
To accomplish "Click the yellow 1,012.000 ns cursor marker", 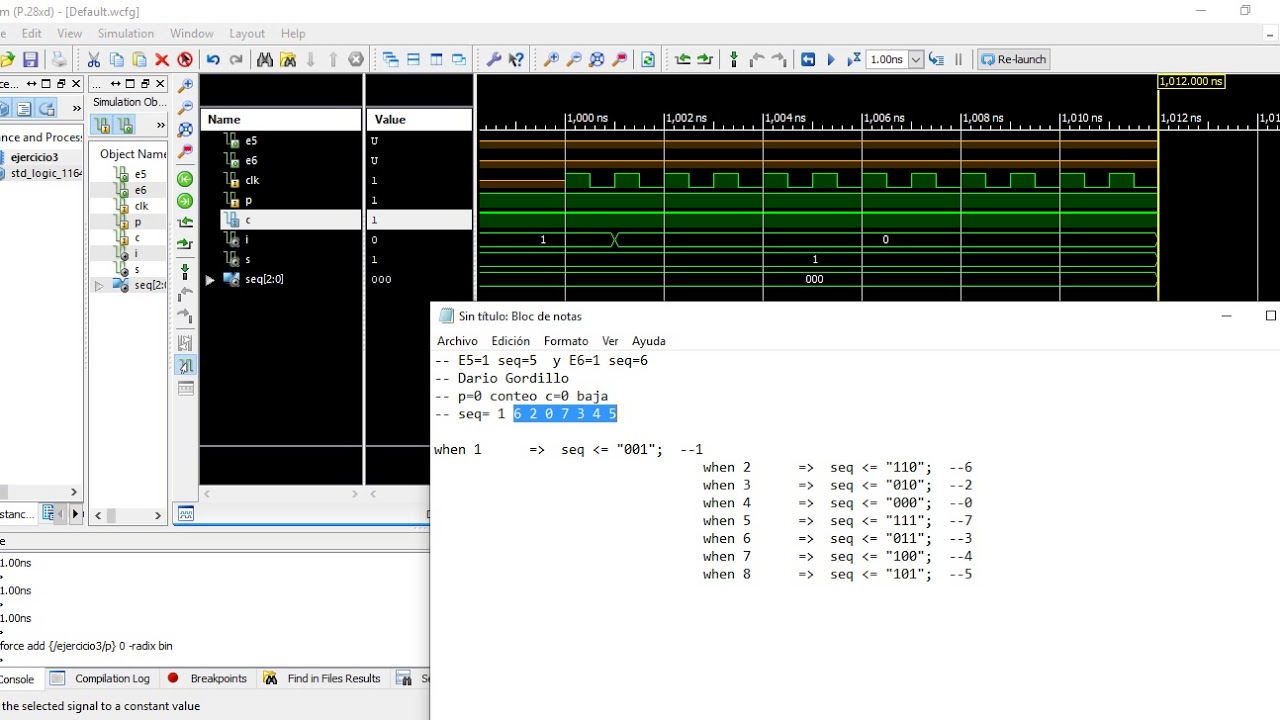I will click(x=1191, y=82).
